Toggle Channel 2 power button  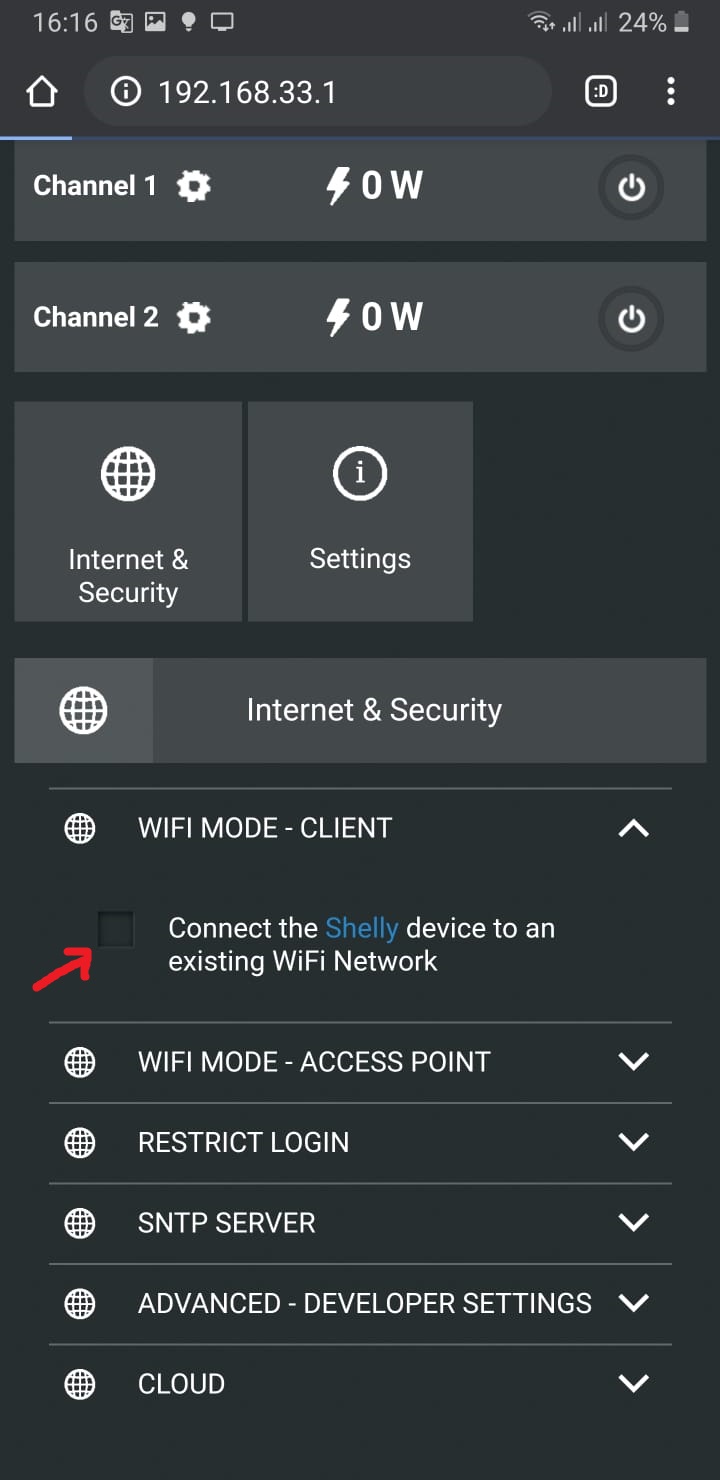click(631, 318)
